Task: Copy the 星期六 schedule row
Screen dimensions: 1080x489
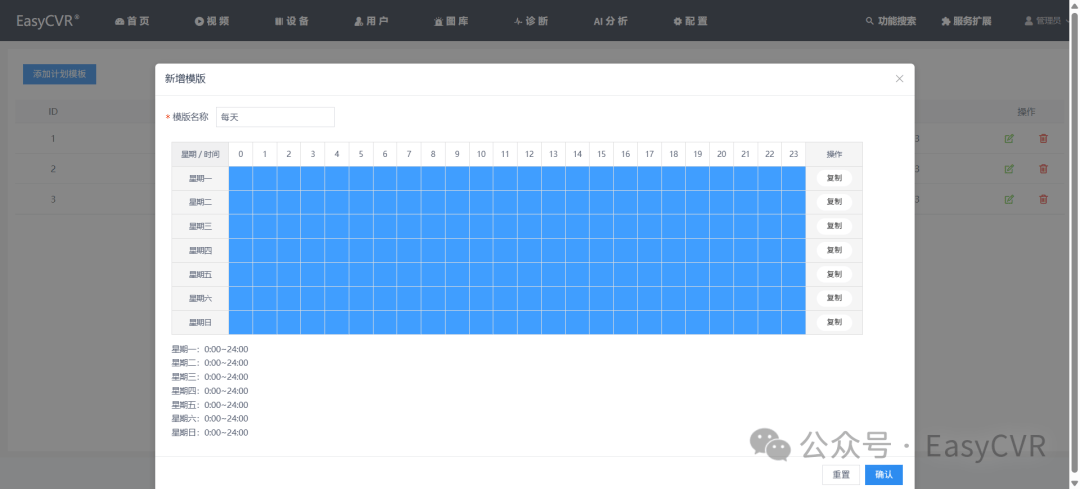Action: 834,298
